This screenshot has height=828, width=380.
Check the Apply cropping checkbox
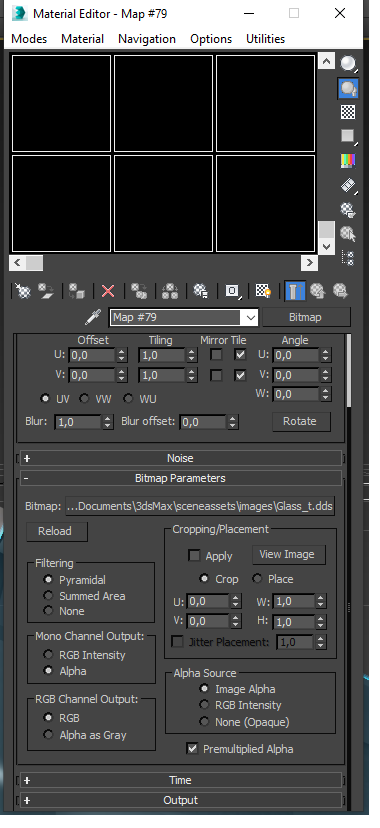click(x=194, y=556)
